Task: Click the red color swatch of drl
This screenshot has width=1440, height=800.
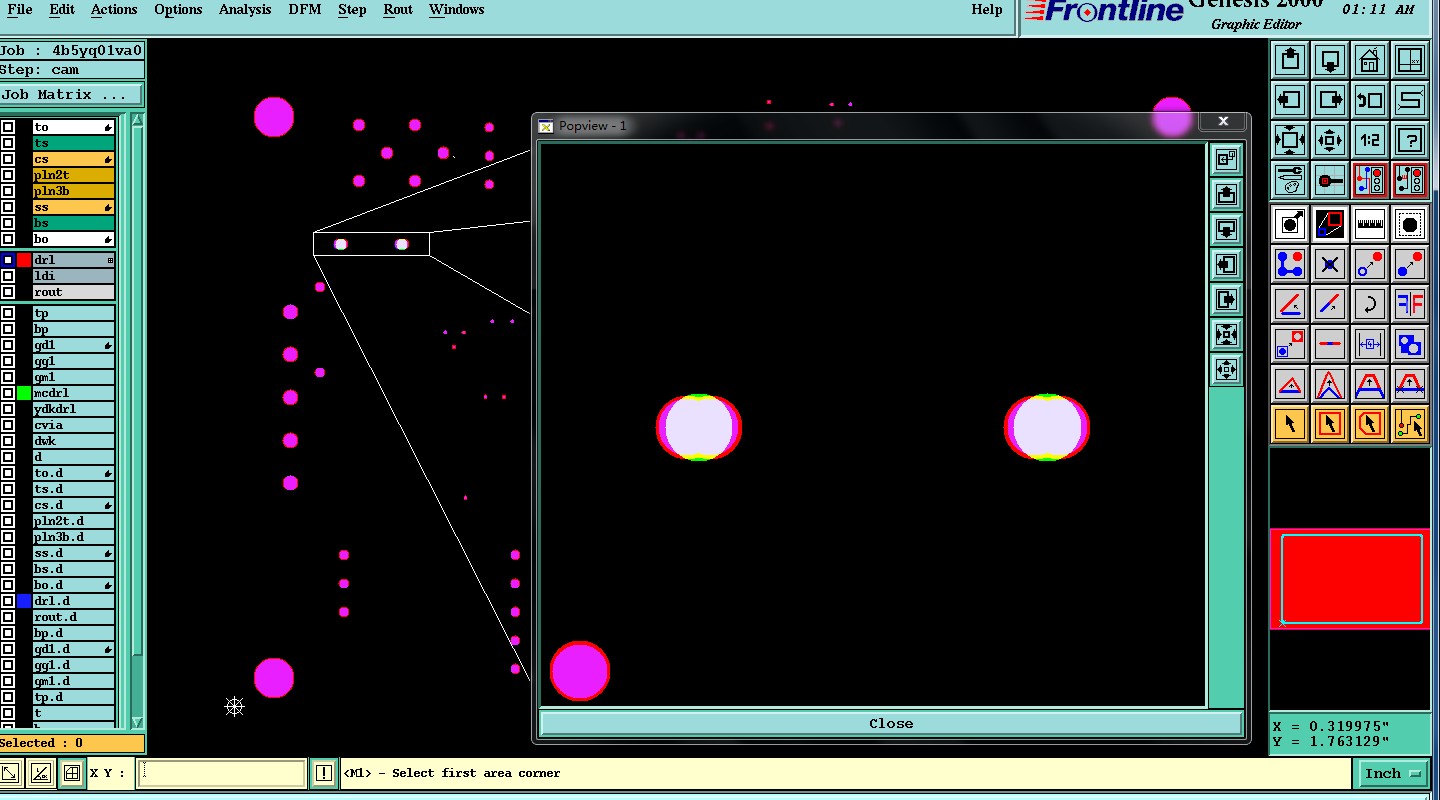Action: click(x=24, y=260)
